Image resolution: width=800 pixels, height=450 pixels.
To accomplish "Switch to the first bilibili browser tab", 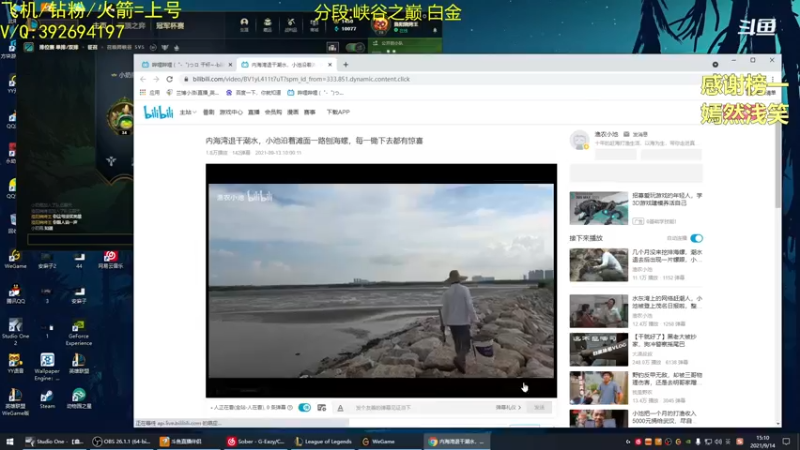I will 186,65.
